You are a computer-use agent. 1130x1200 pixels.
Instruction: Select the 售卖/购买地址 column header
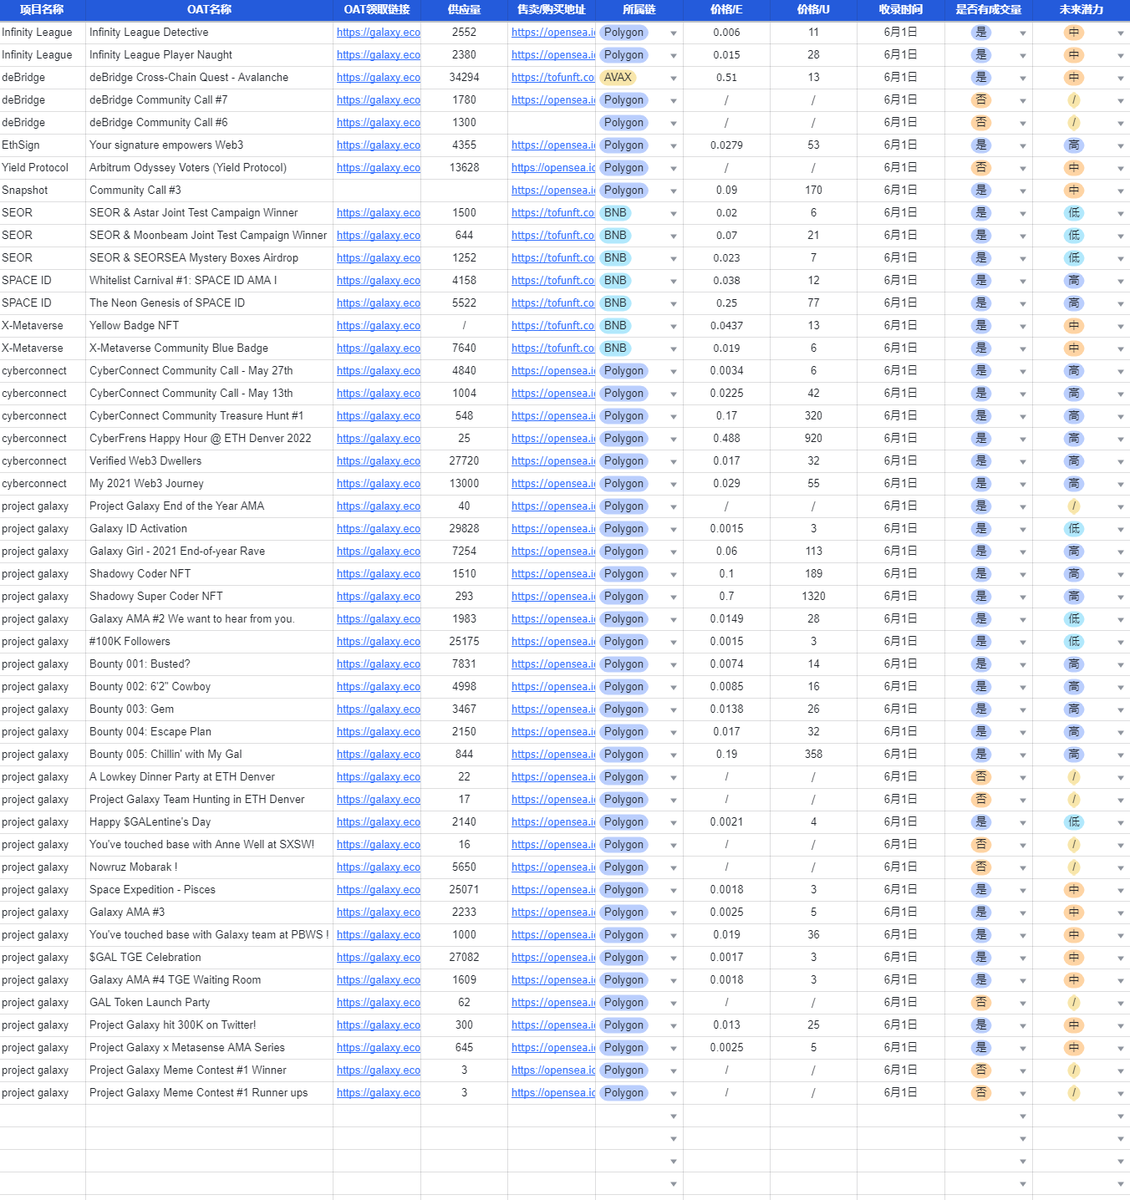click(x=551, y=10)
